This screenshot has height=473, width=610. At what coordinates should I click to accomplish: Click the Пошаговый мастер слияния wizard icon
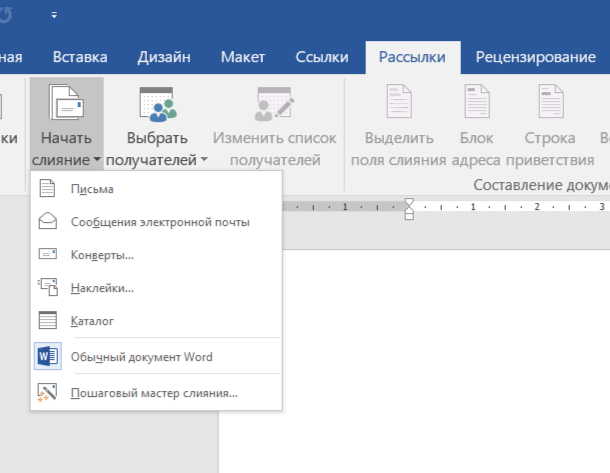tap(48, 392)
